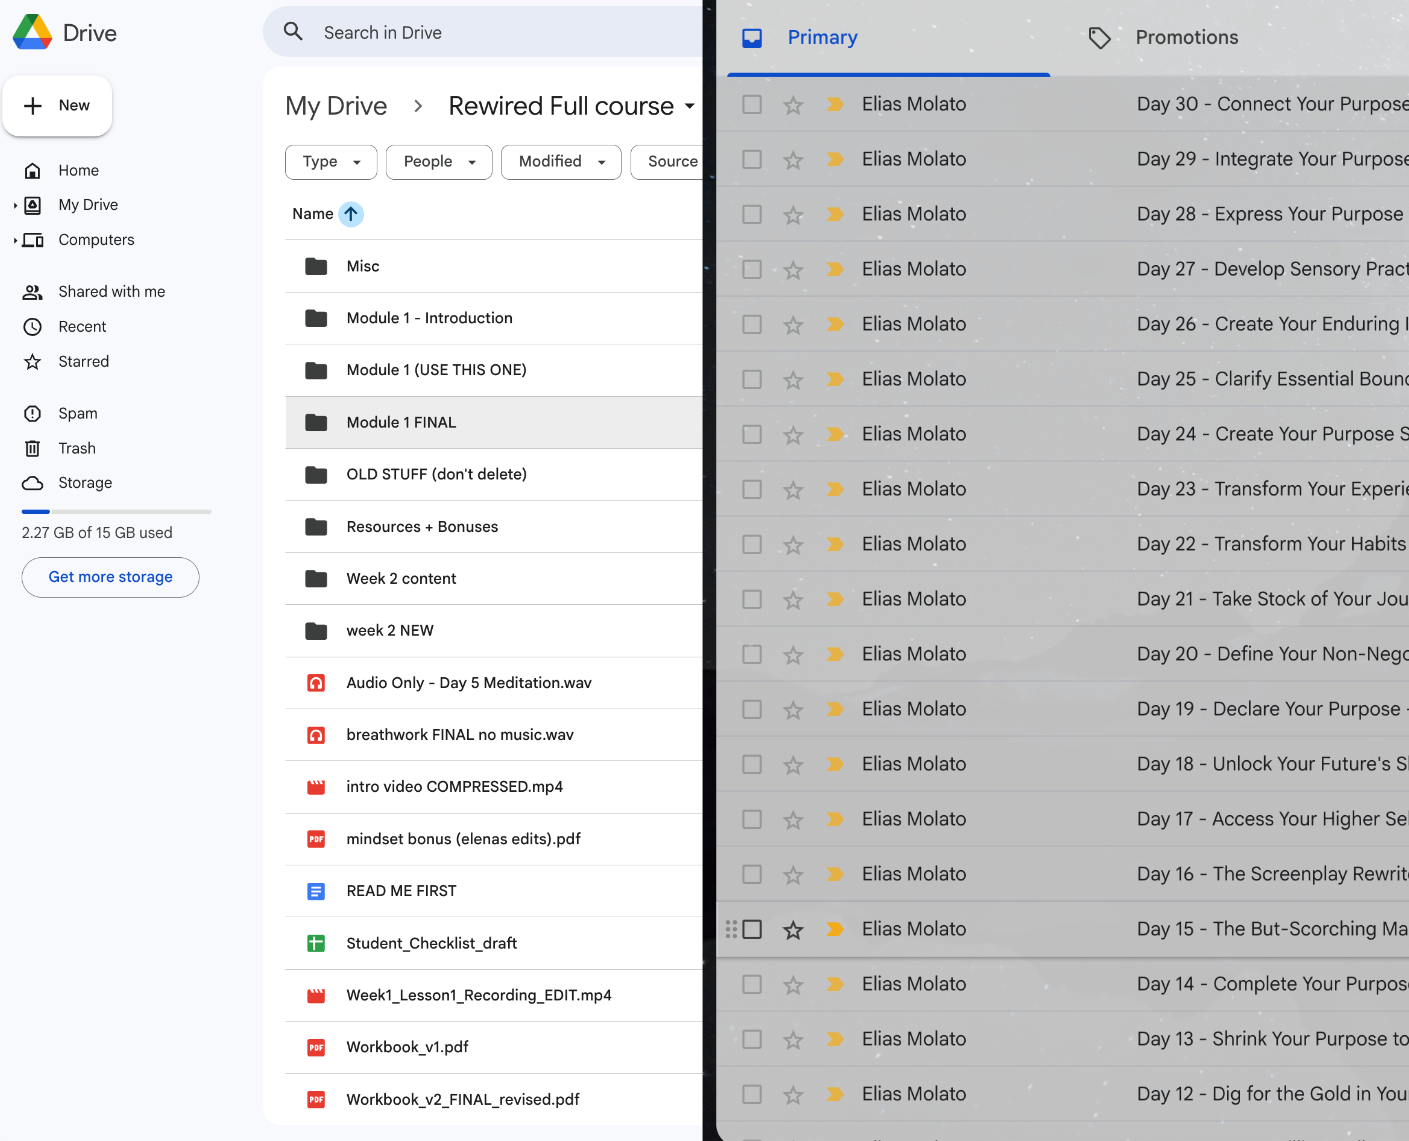This screenshot has height=1141, width=1409.
Task: Select Module 1 (USE THIS ONE) folder
Action: click(494, 370)
